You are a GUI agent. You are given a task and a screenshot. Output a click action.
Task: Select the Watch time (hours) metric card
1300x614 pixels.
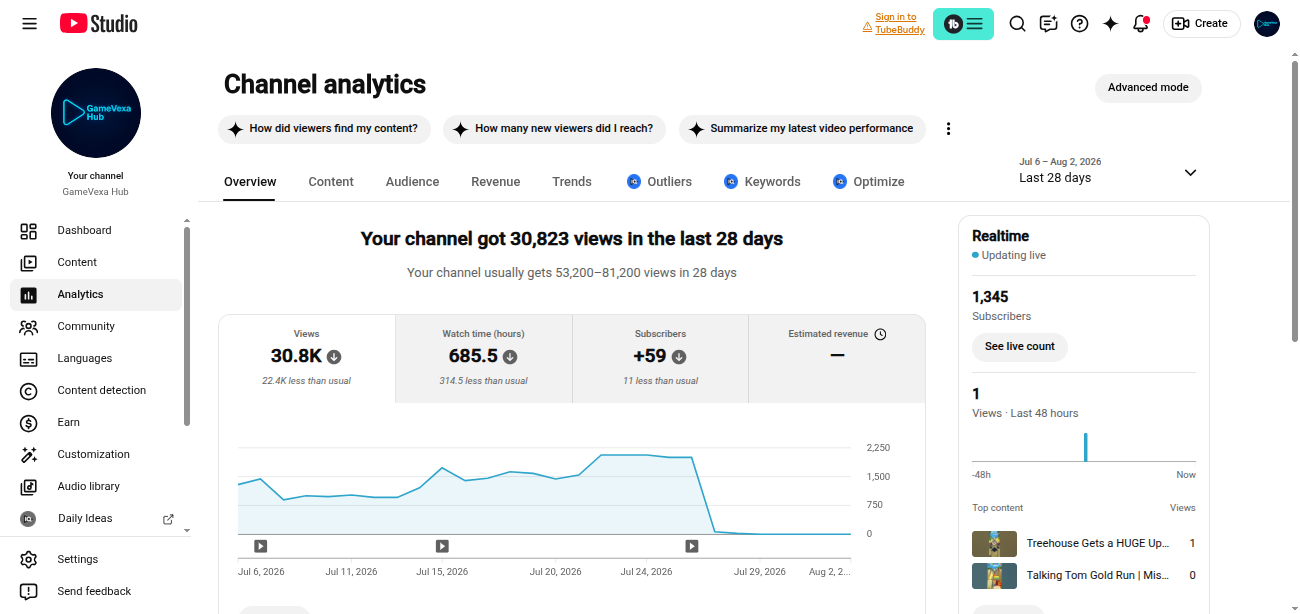click(484, 359)
